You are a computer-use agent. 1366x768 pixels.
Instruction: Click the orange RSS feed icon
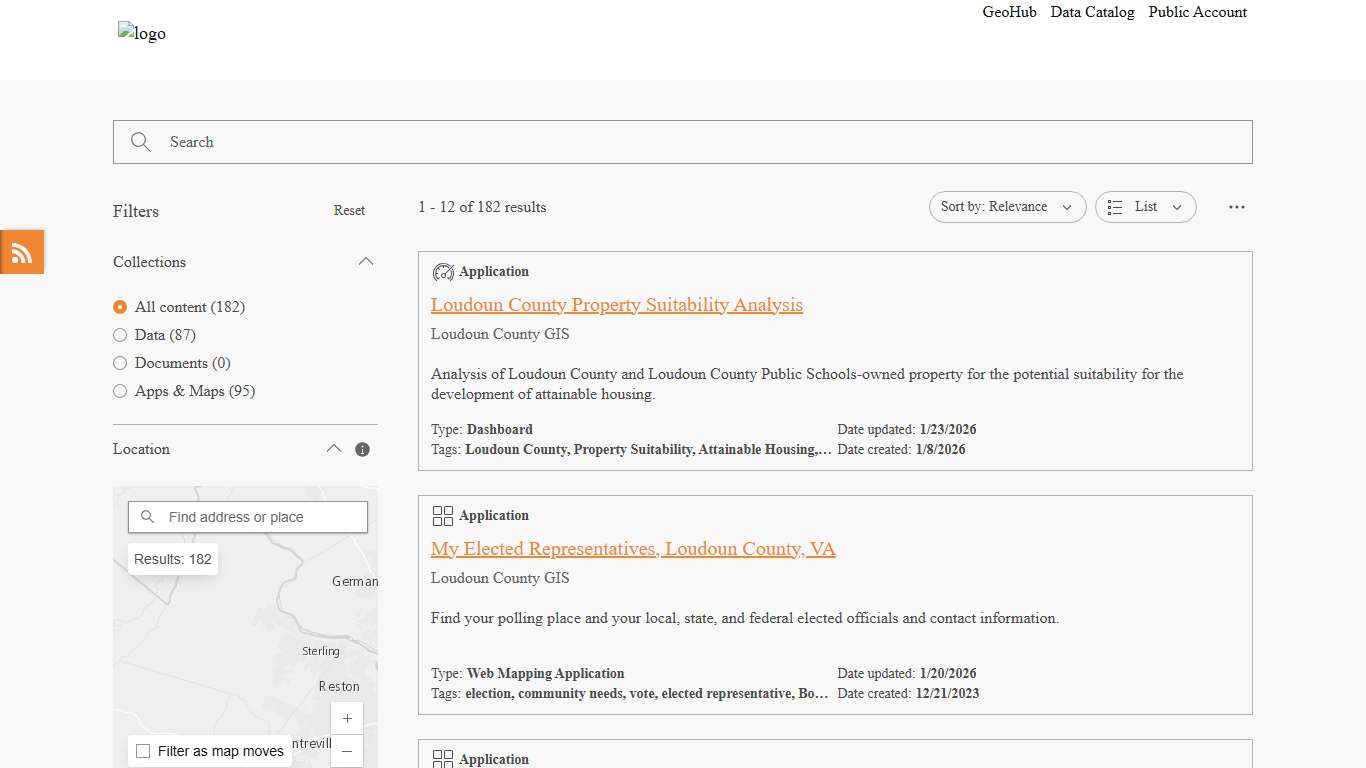click(x=22, y=252)
